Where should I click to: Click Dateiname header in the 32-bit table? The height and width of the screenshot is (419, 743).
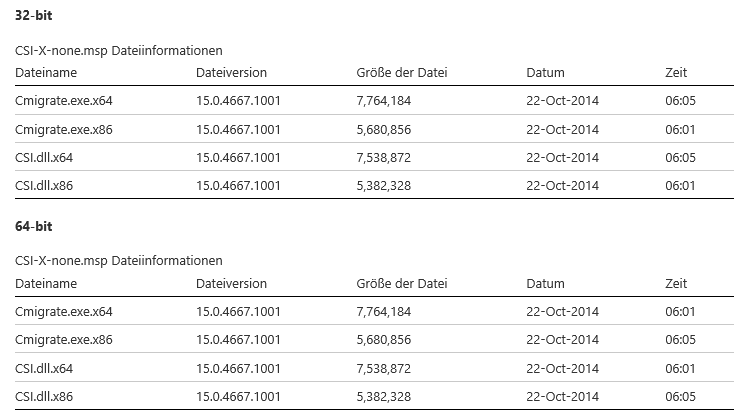(46, 72)
